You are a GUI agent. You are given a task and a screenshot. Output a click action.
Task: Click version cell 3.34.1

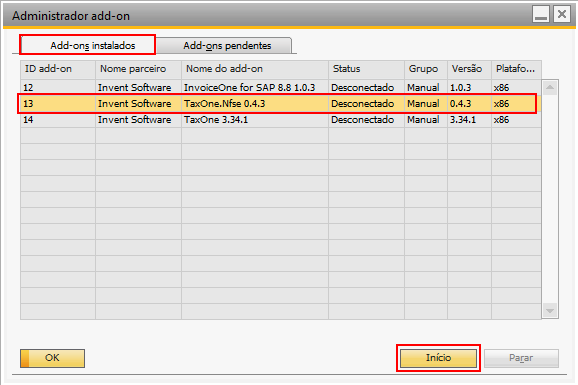pyautogui.click(x=469, y=120)
